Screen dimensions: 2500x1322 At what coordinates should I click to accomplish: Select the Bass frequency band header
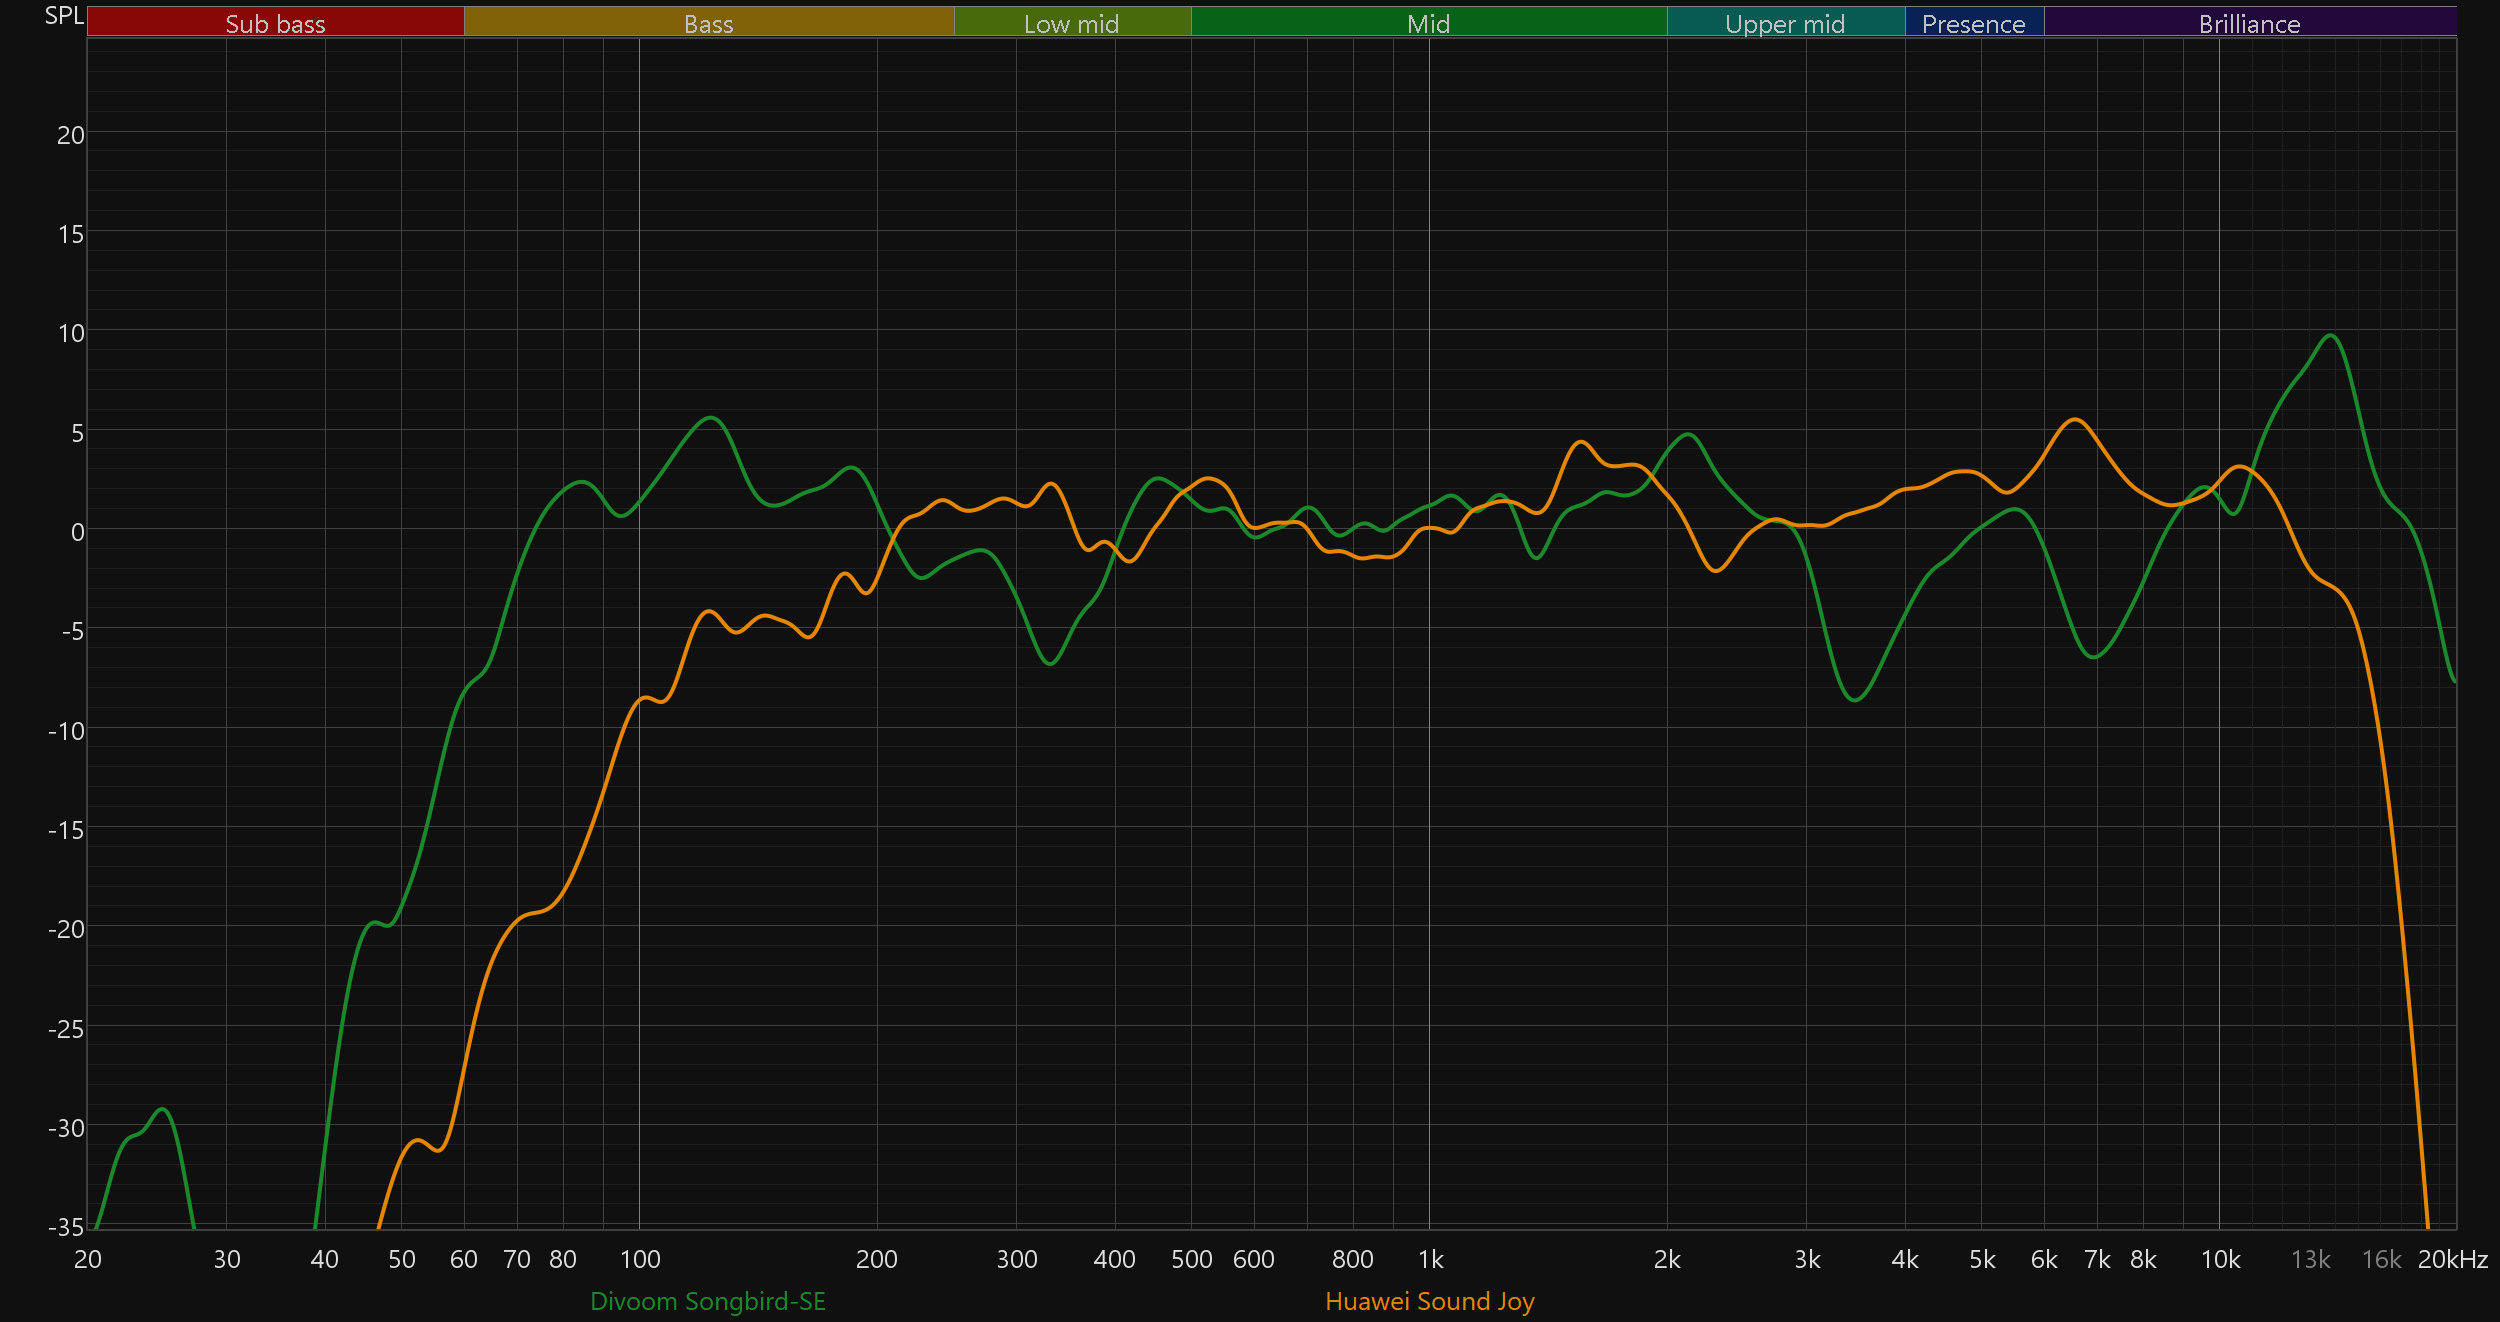pyautogui.click(x=708, y=23)
